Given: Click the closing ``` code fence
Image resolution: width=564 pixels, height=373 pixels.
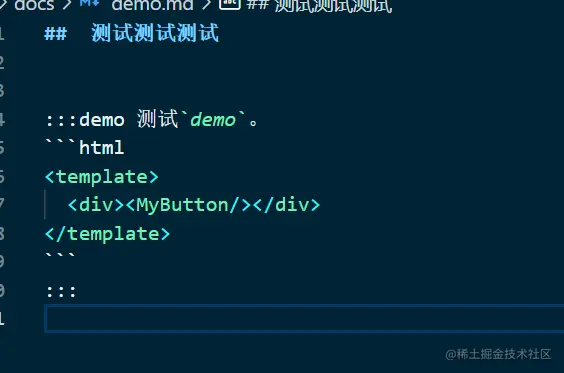Looking at the screenshot, I should (60, 256).
